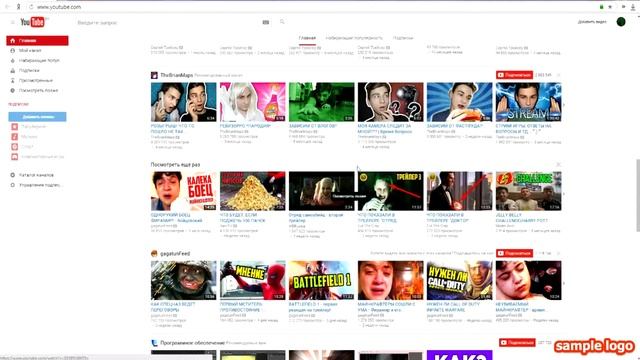The height and width of the screenshot is (360, 640).
Task: Click the gaming channel red icon in sidebar
Action: click(15, 157)
